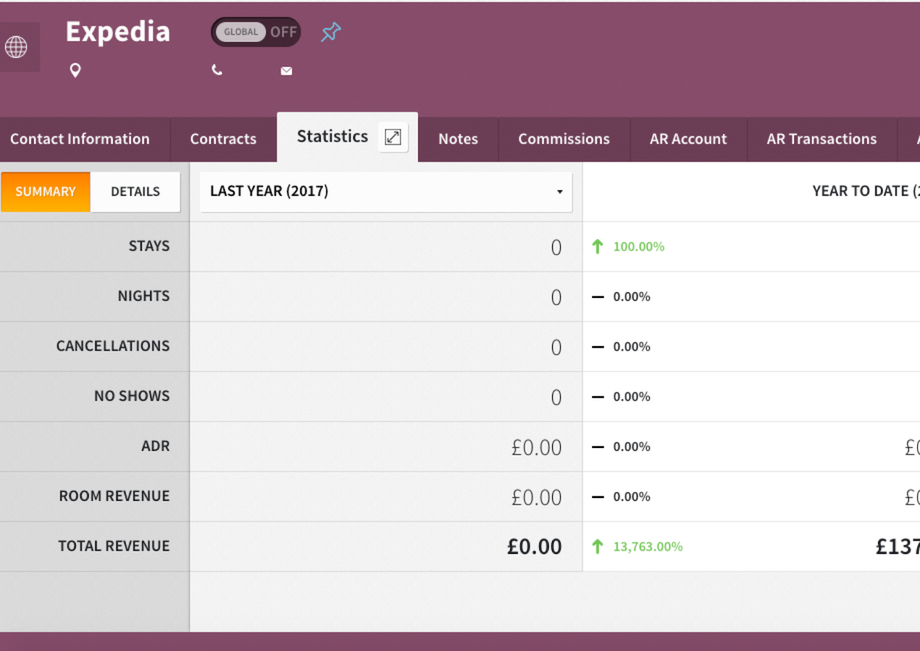
Task: Click the CANCELLATIONS row label
Action: pos(113,346)
